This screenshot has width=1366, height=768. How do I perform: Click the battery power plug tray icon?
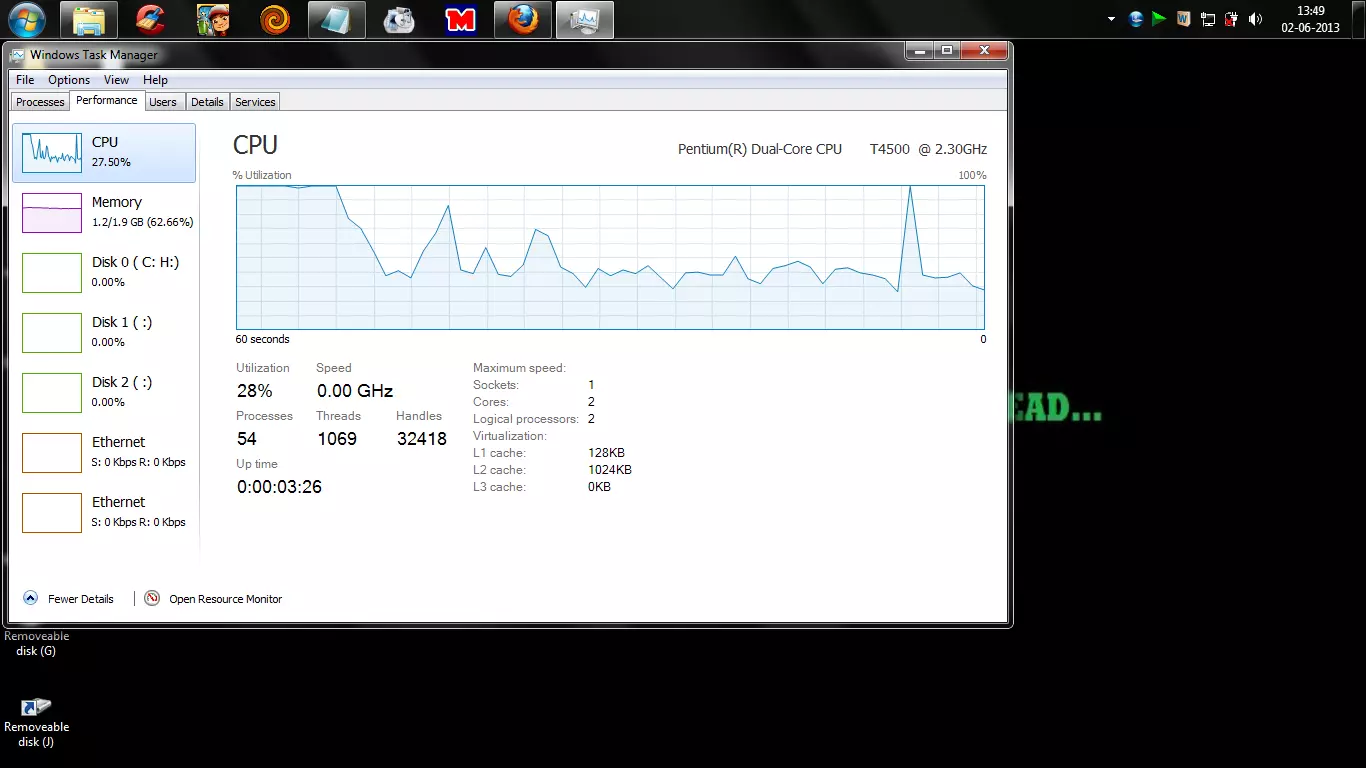[x=1232, y=19]
